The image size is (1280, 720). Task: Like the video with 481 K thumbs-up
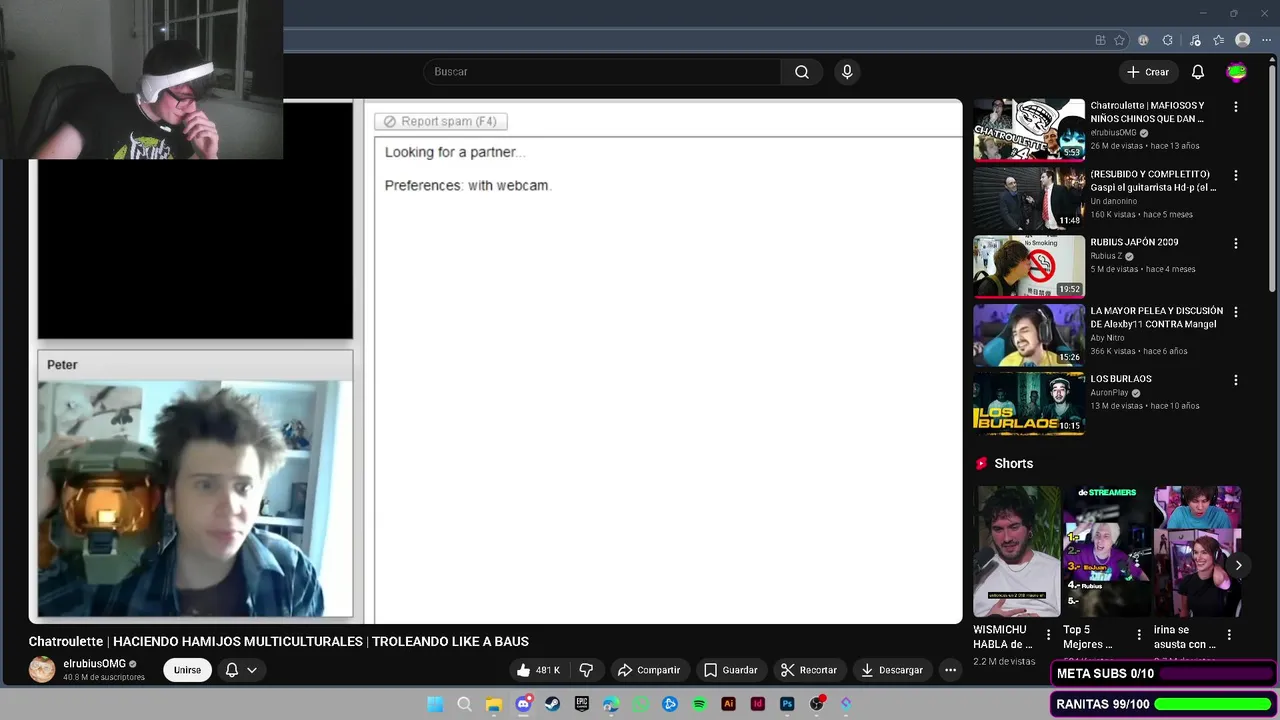pos(538,670)
